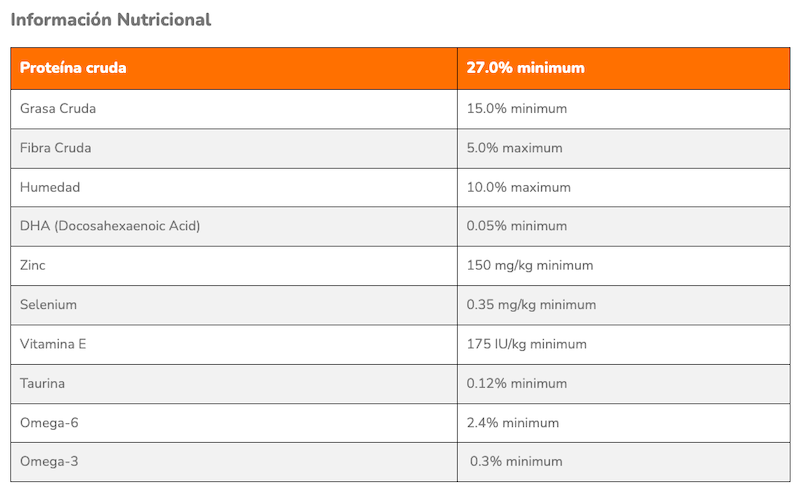Select the Zinc row label

[x=33, y=265]
